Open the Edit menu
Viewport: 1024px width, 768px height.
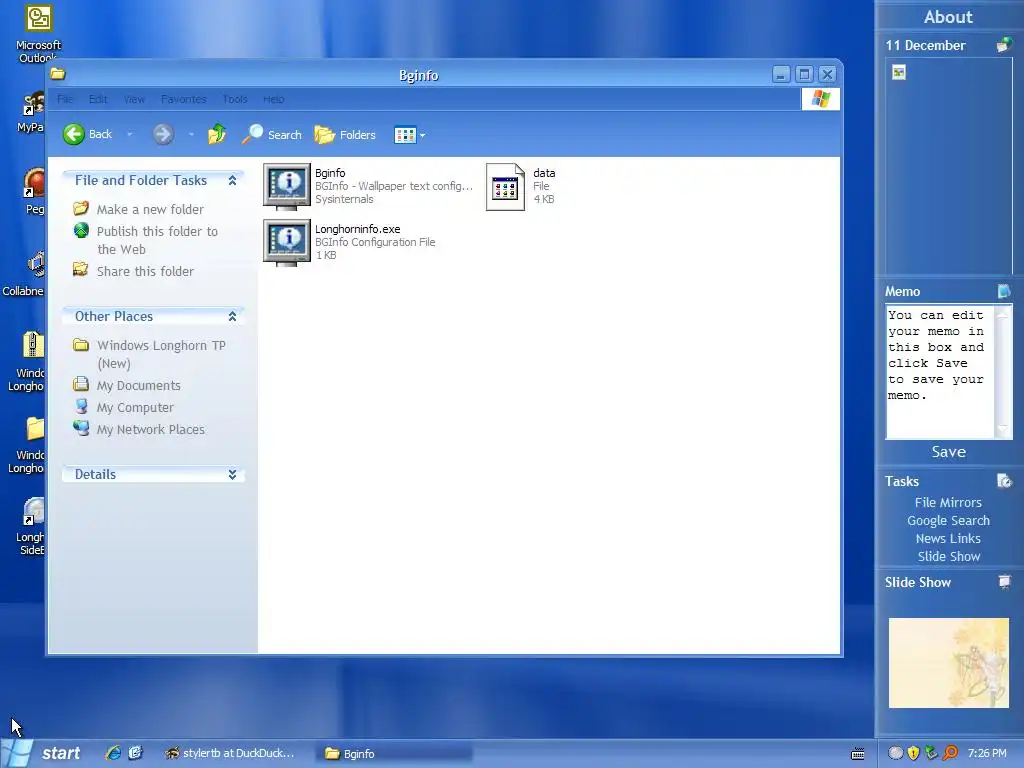tap(98, 99)
